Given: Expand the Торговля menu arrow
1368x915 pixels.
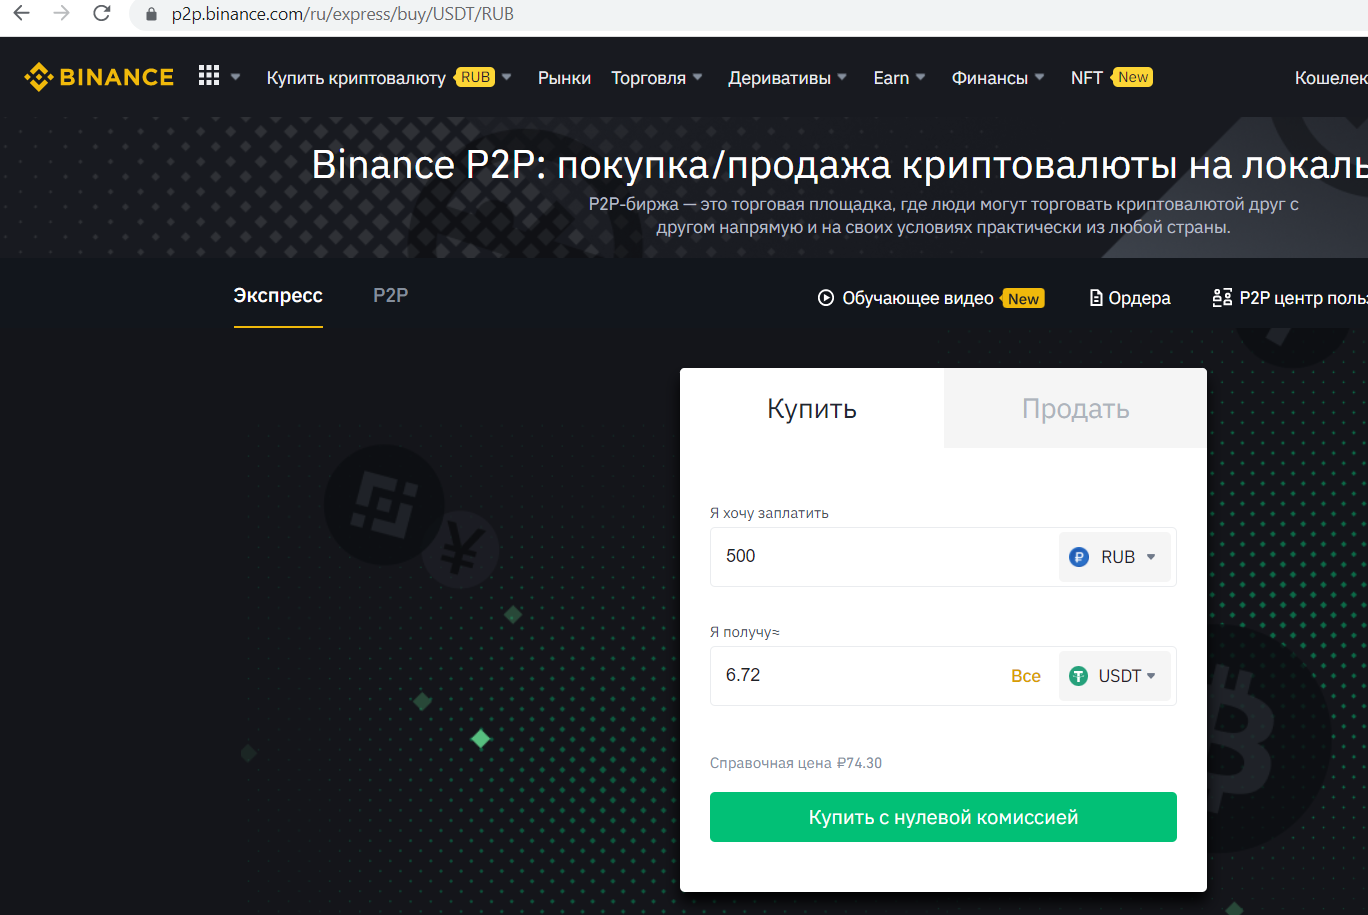Looking at the screenshot, I should pyautogui.click(x=698, y=77).
